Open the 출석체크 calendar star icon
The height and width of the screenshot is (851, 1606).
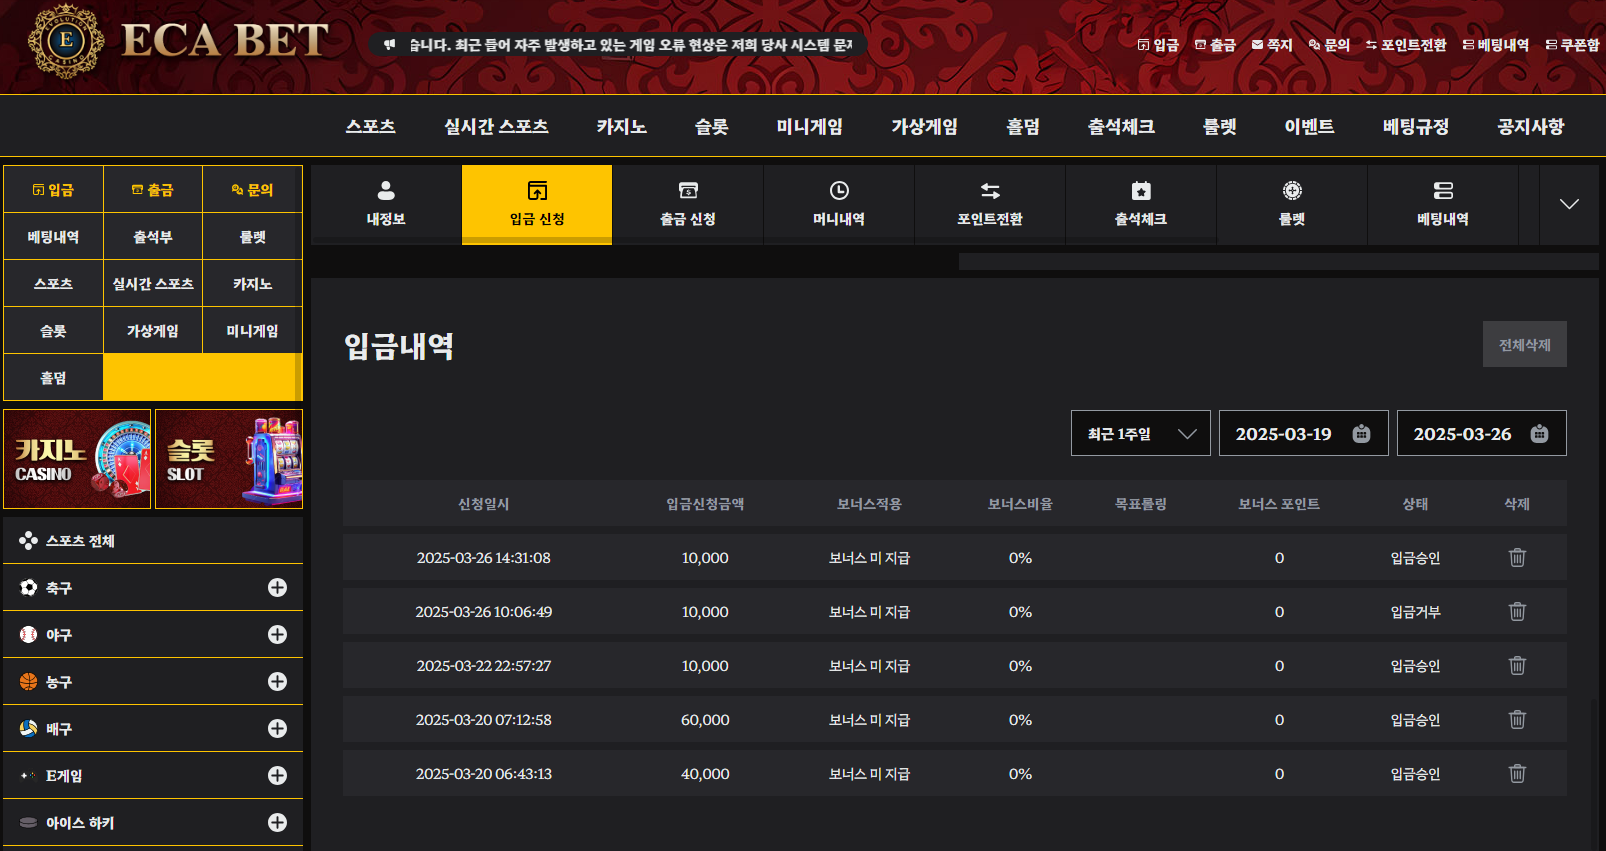pyautogui.click(x=1141, y=191)
